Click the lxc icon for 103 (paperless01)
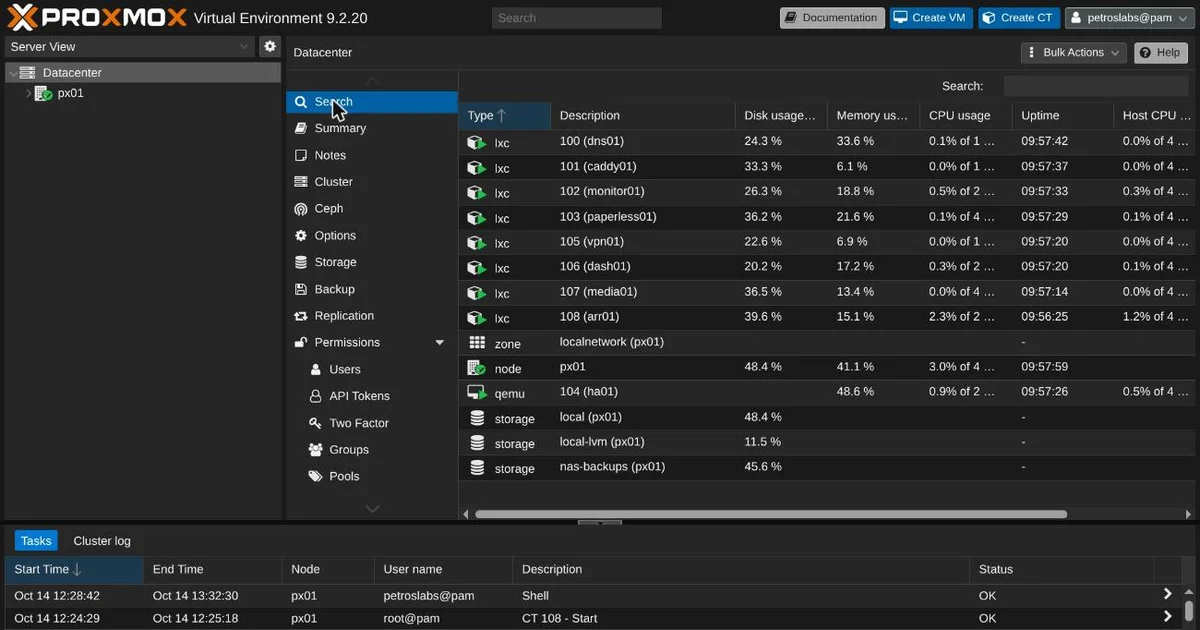The width and height of the screenshot is (1200, 630). coord(476,217)
